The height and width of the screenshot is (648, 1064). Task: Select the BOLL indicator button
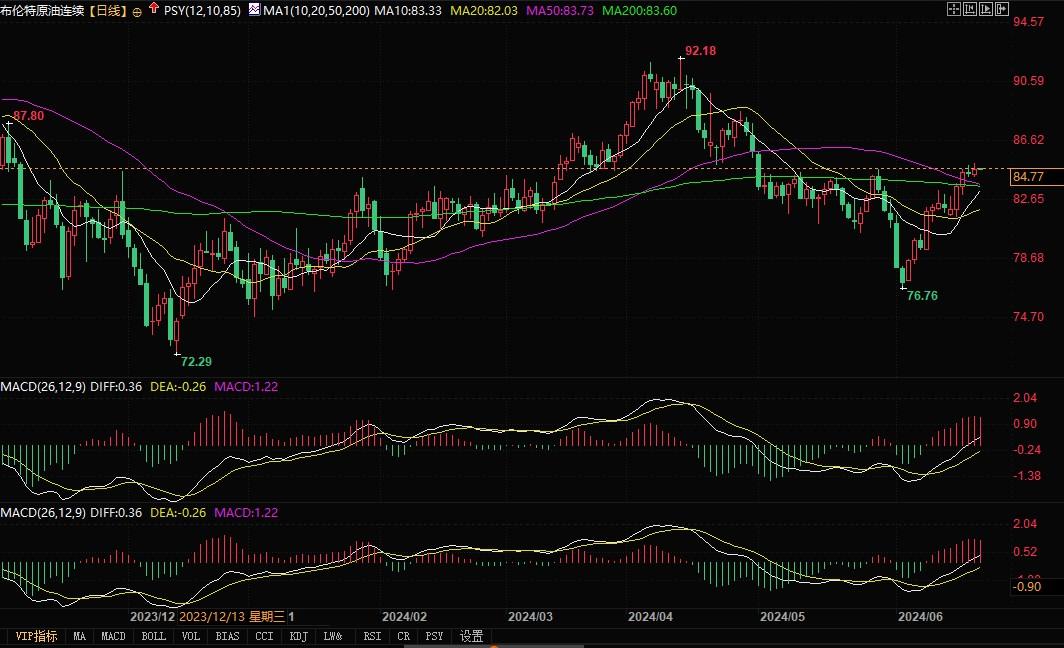click(x=155, y=636)
